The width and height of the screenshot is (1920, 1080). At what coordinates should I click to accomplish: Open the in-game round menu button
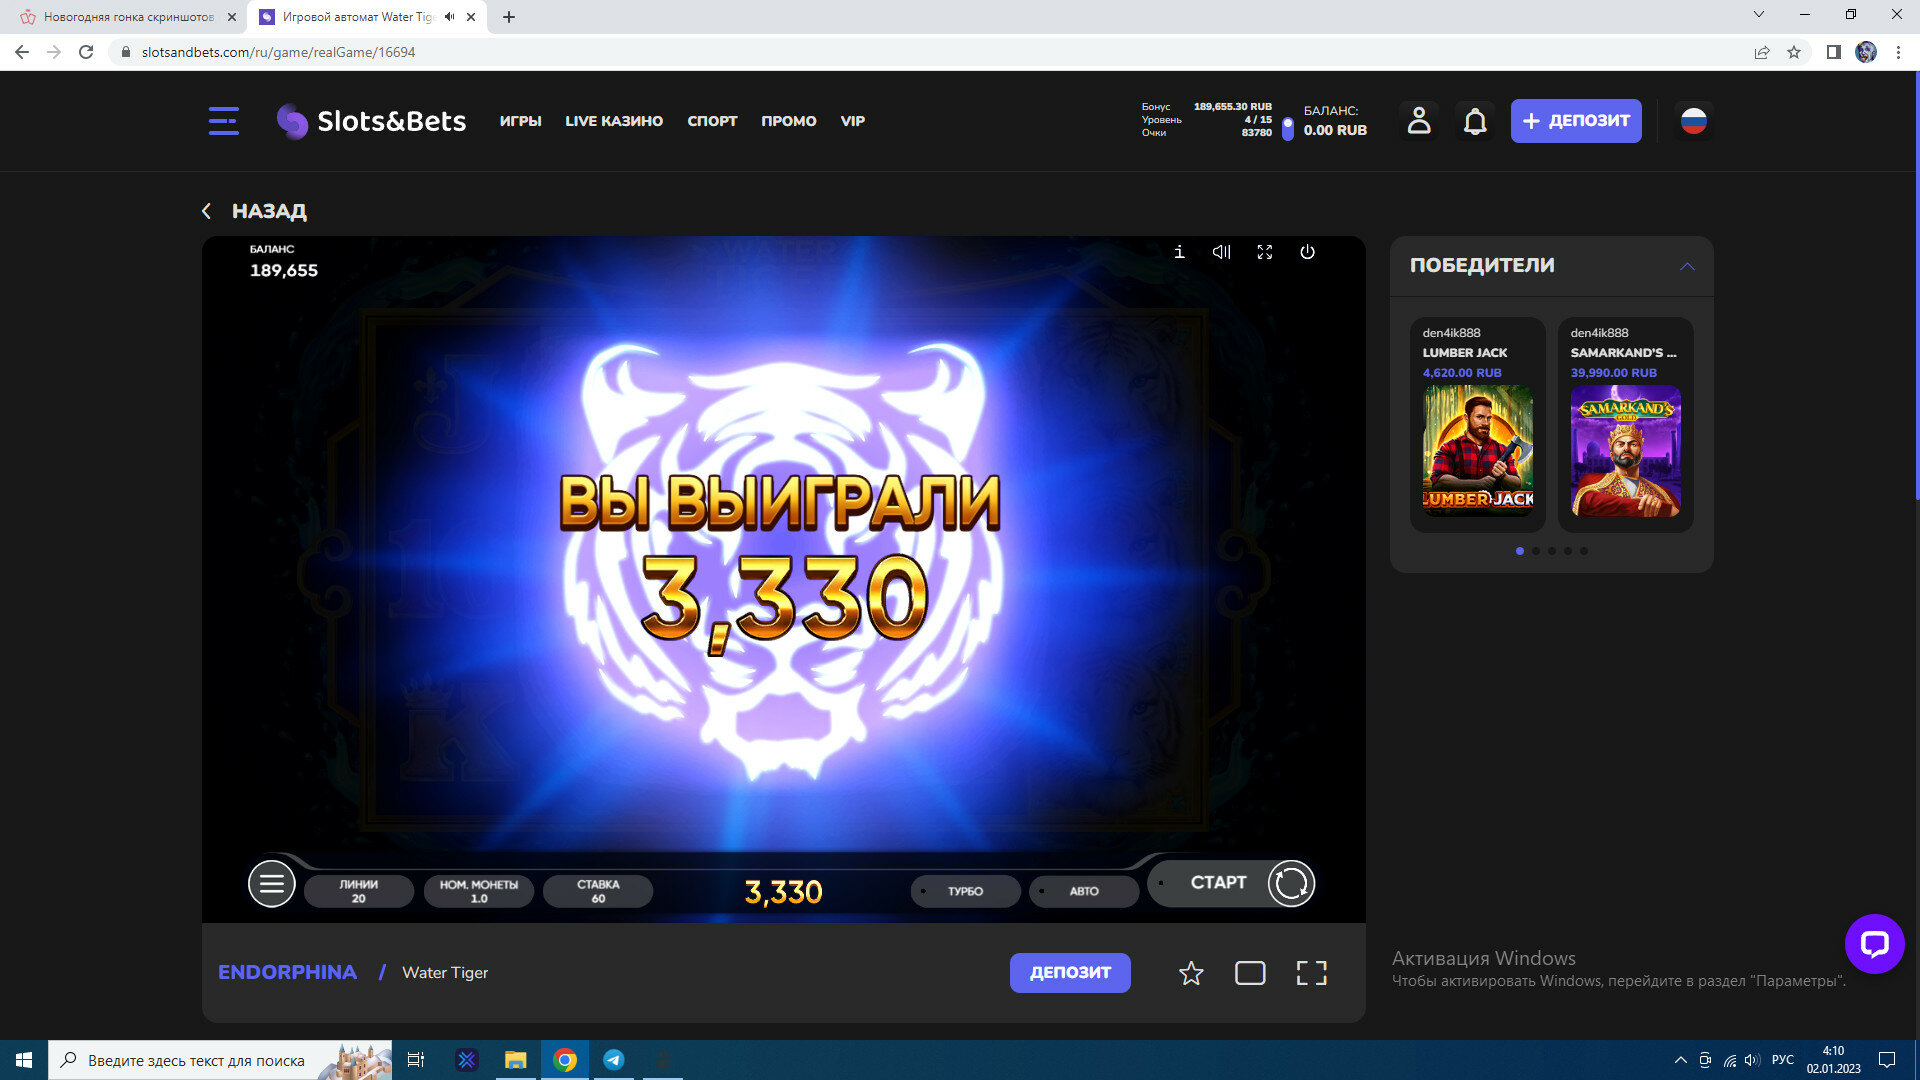tap(271, 884)
